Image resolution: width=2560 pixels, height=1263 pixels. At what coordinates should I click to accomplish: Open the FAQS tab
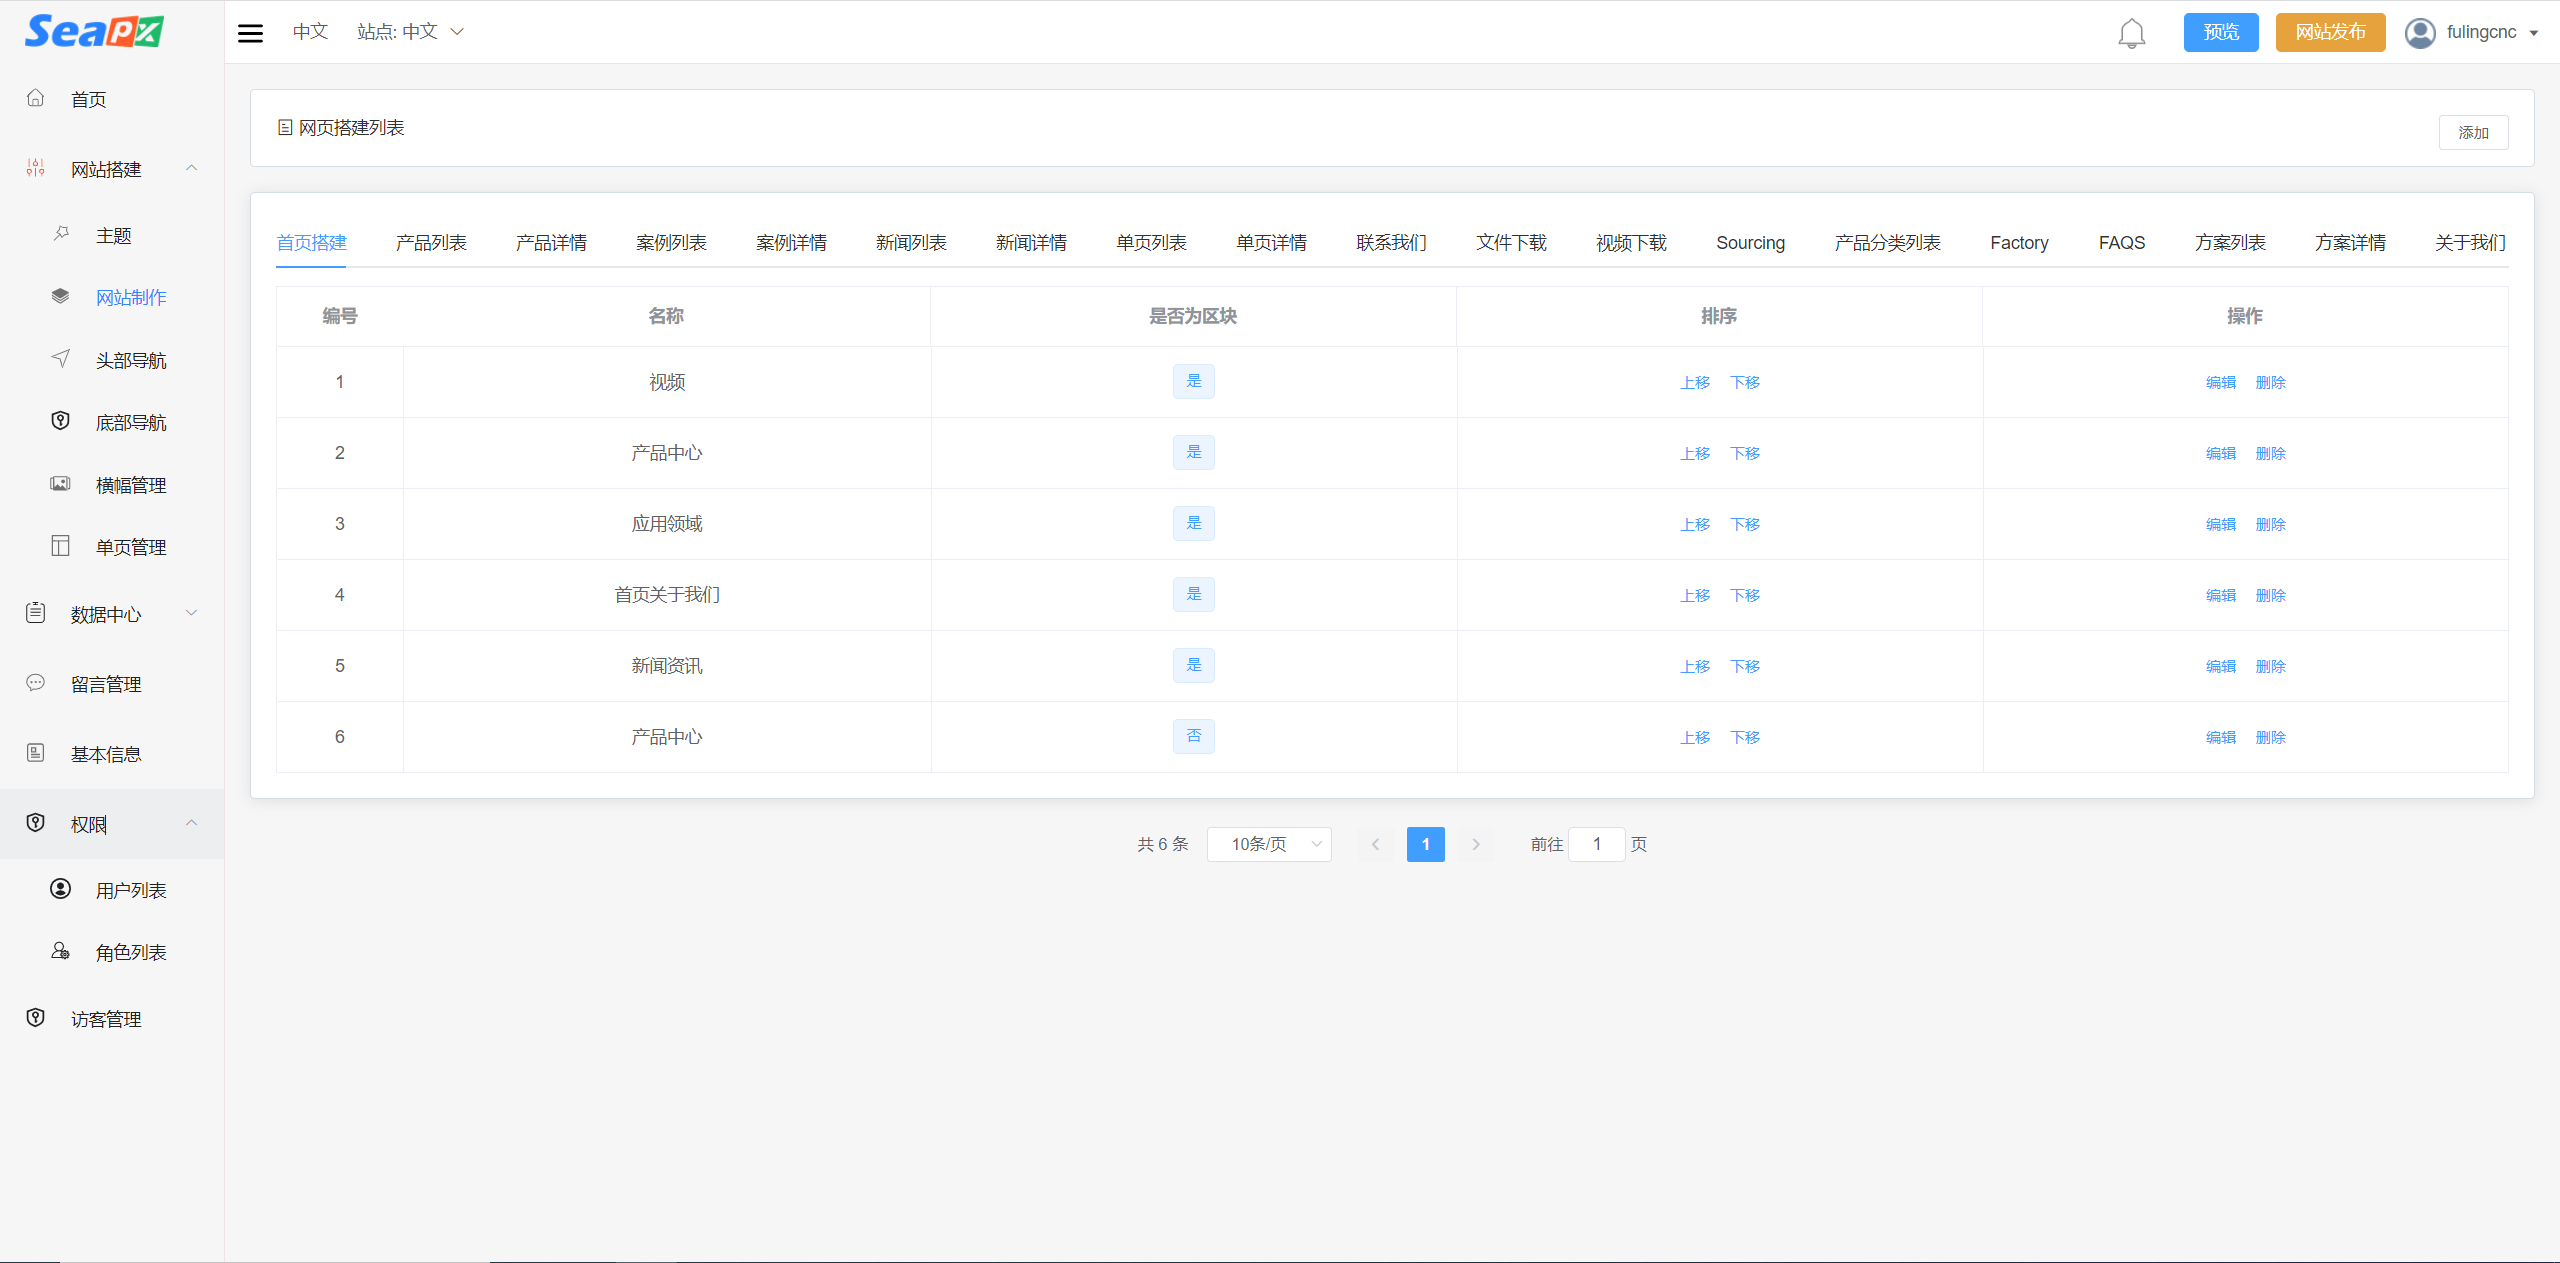[x=2122, y=243]
